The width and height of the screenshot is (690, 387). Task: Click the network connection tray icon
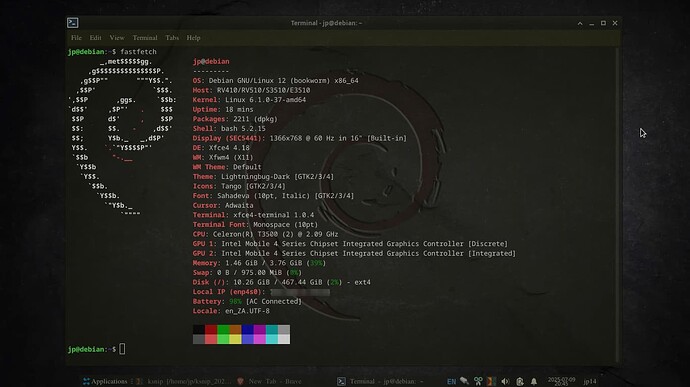coord(464,381)
